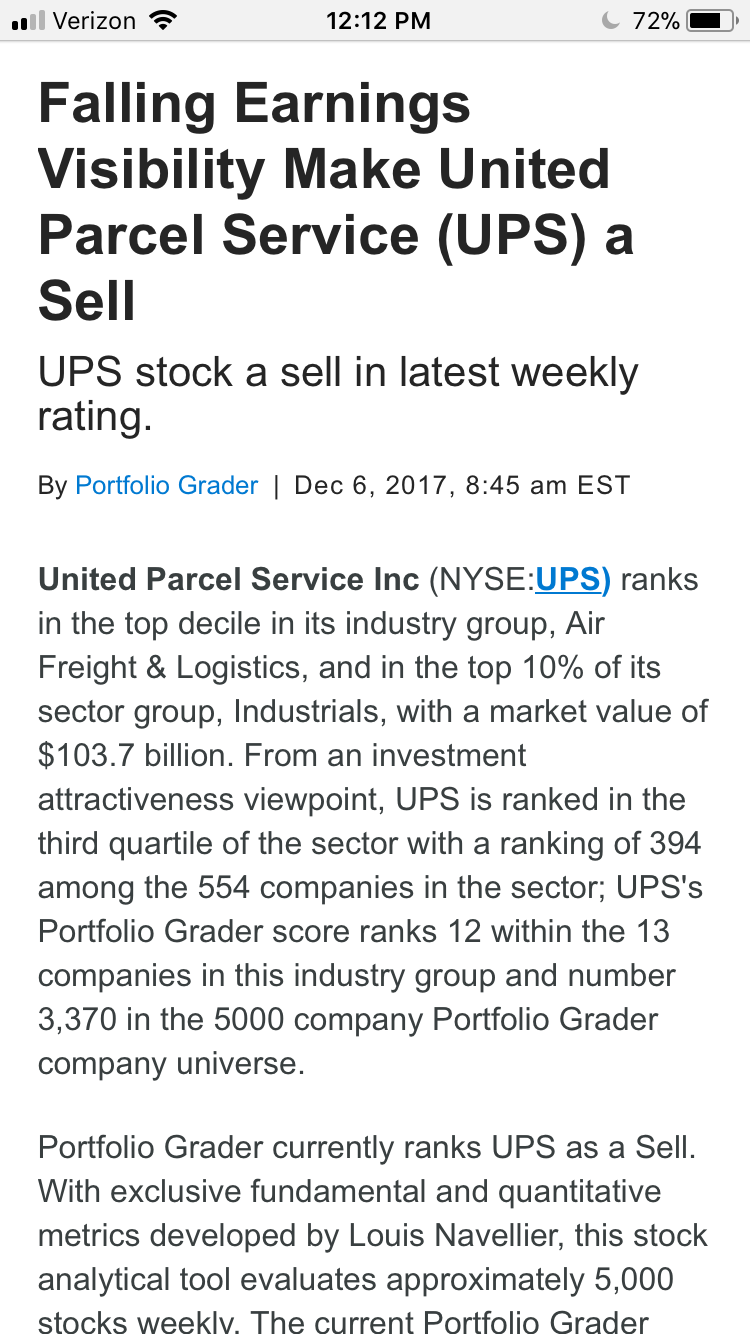Tap the Do Not Disturb moon icon
Screen dimensions: 750x1334
[x=612, y=20]
